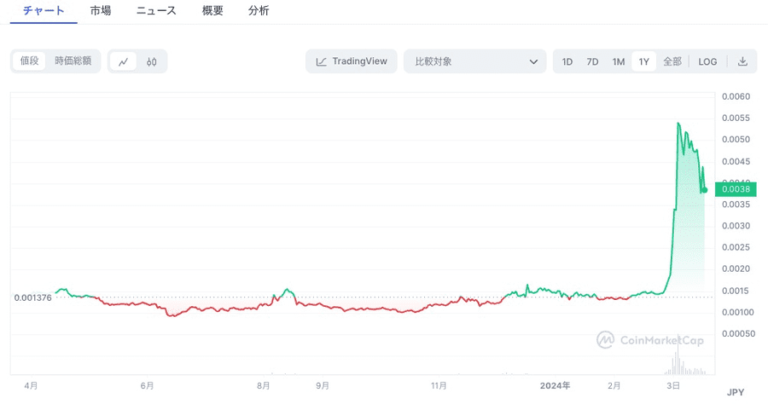Choose the 1Y time range
Screen dimensions: 768x404
coord(644,61)
